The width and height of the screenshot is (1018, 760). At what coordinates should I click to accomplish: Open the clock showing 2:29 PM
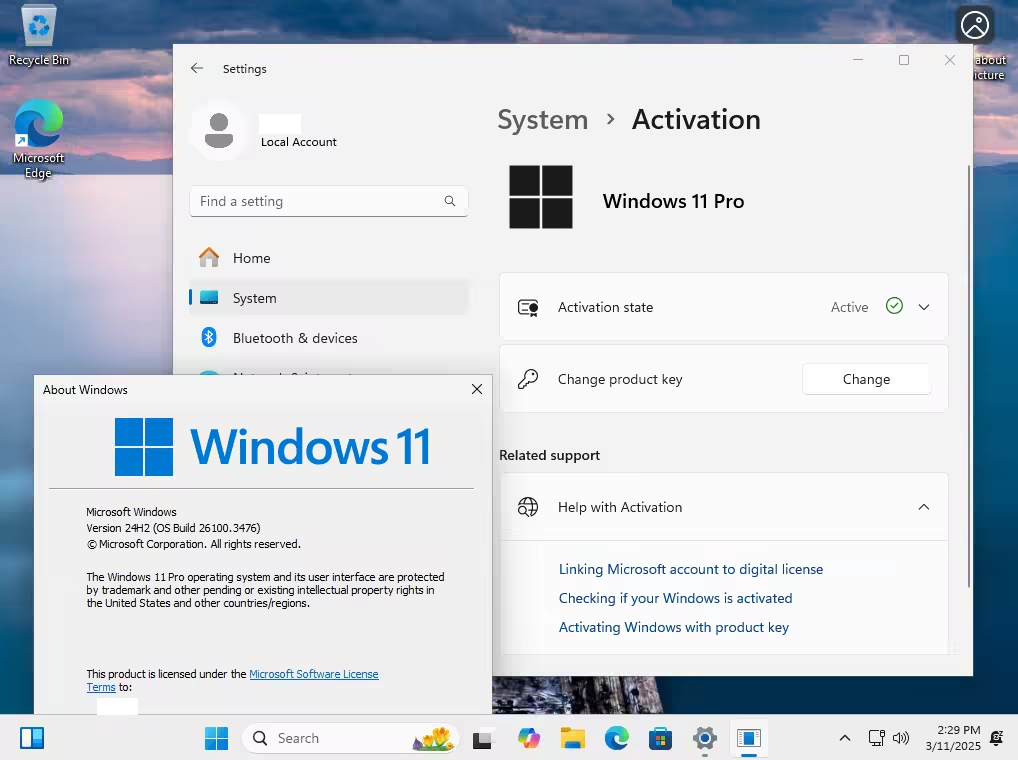(x=952, y=738)
